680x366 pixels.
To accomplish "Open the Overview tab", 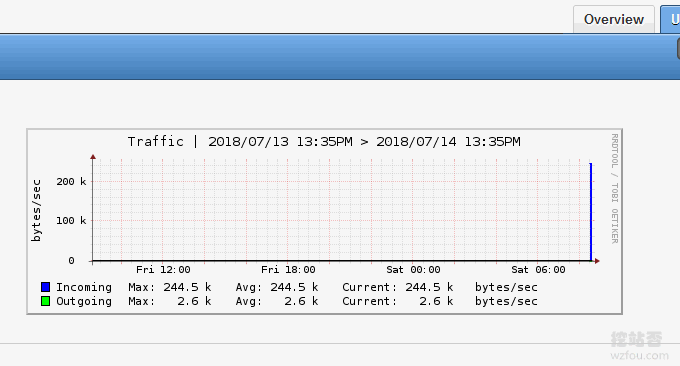I will coord(614,20).
